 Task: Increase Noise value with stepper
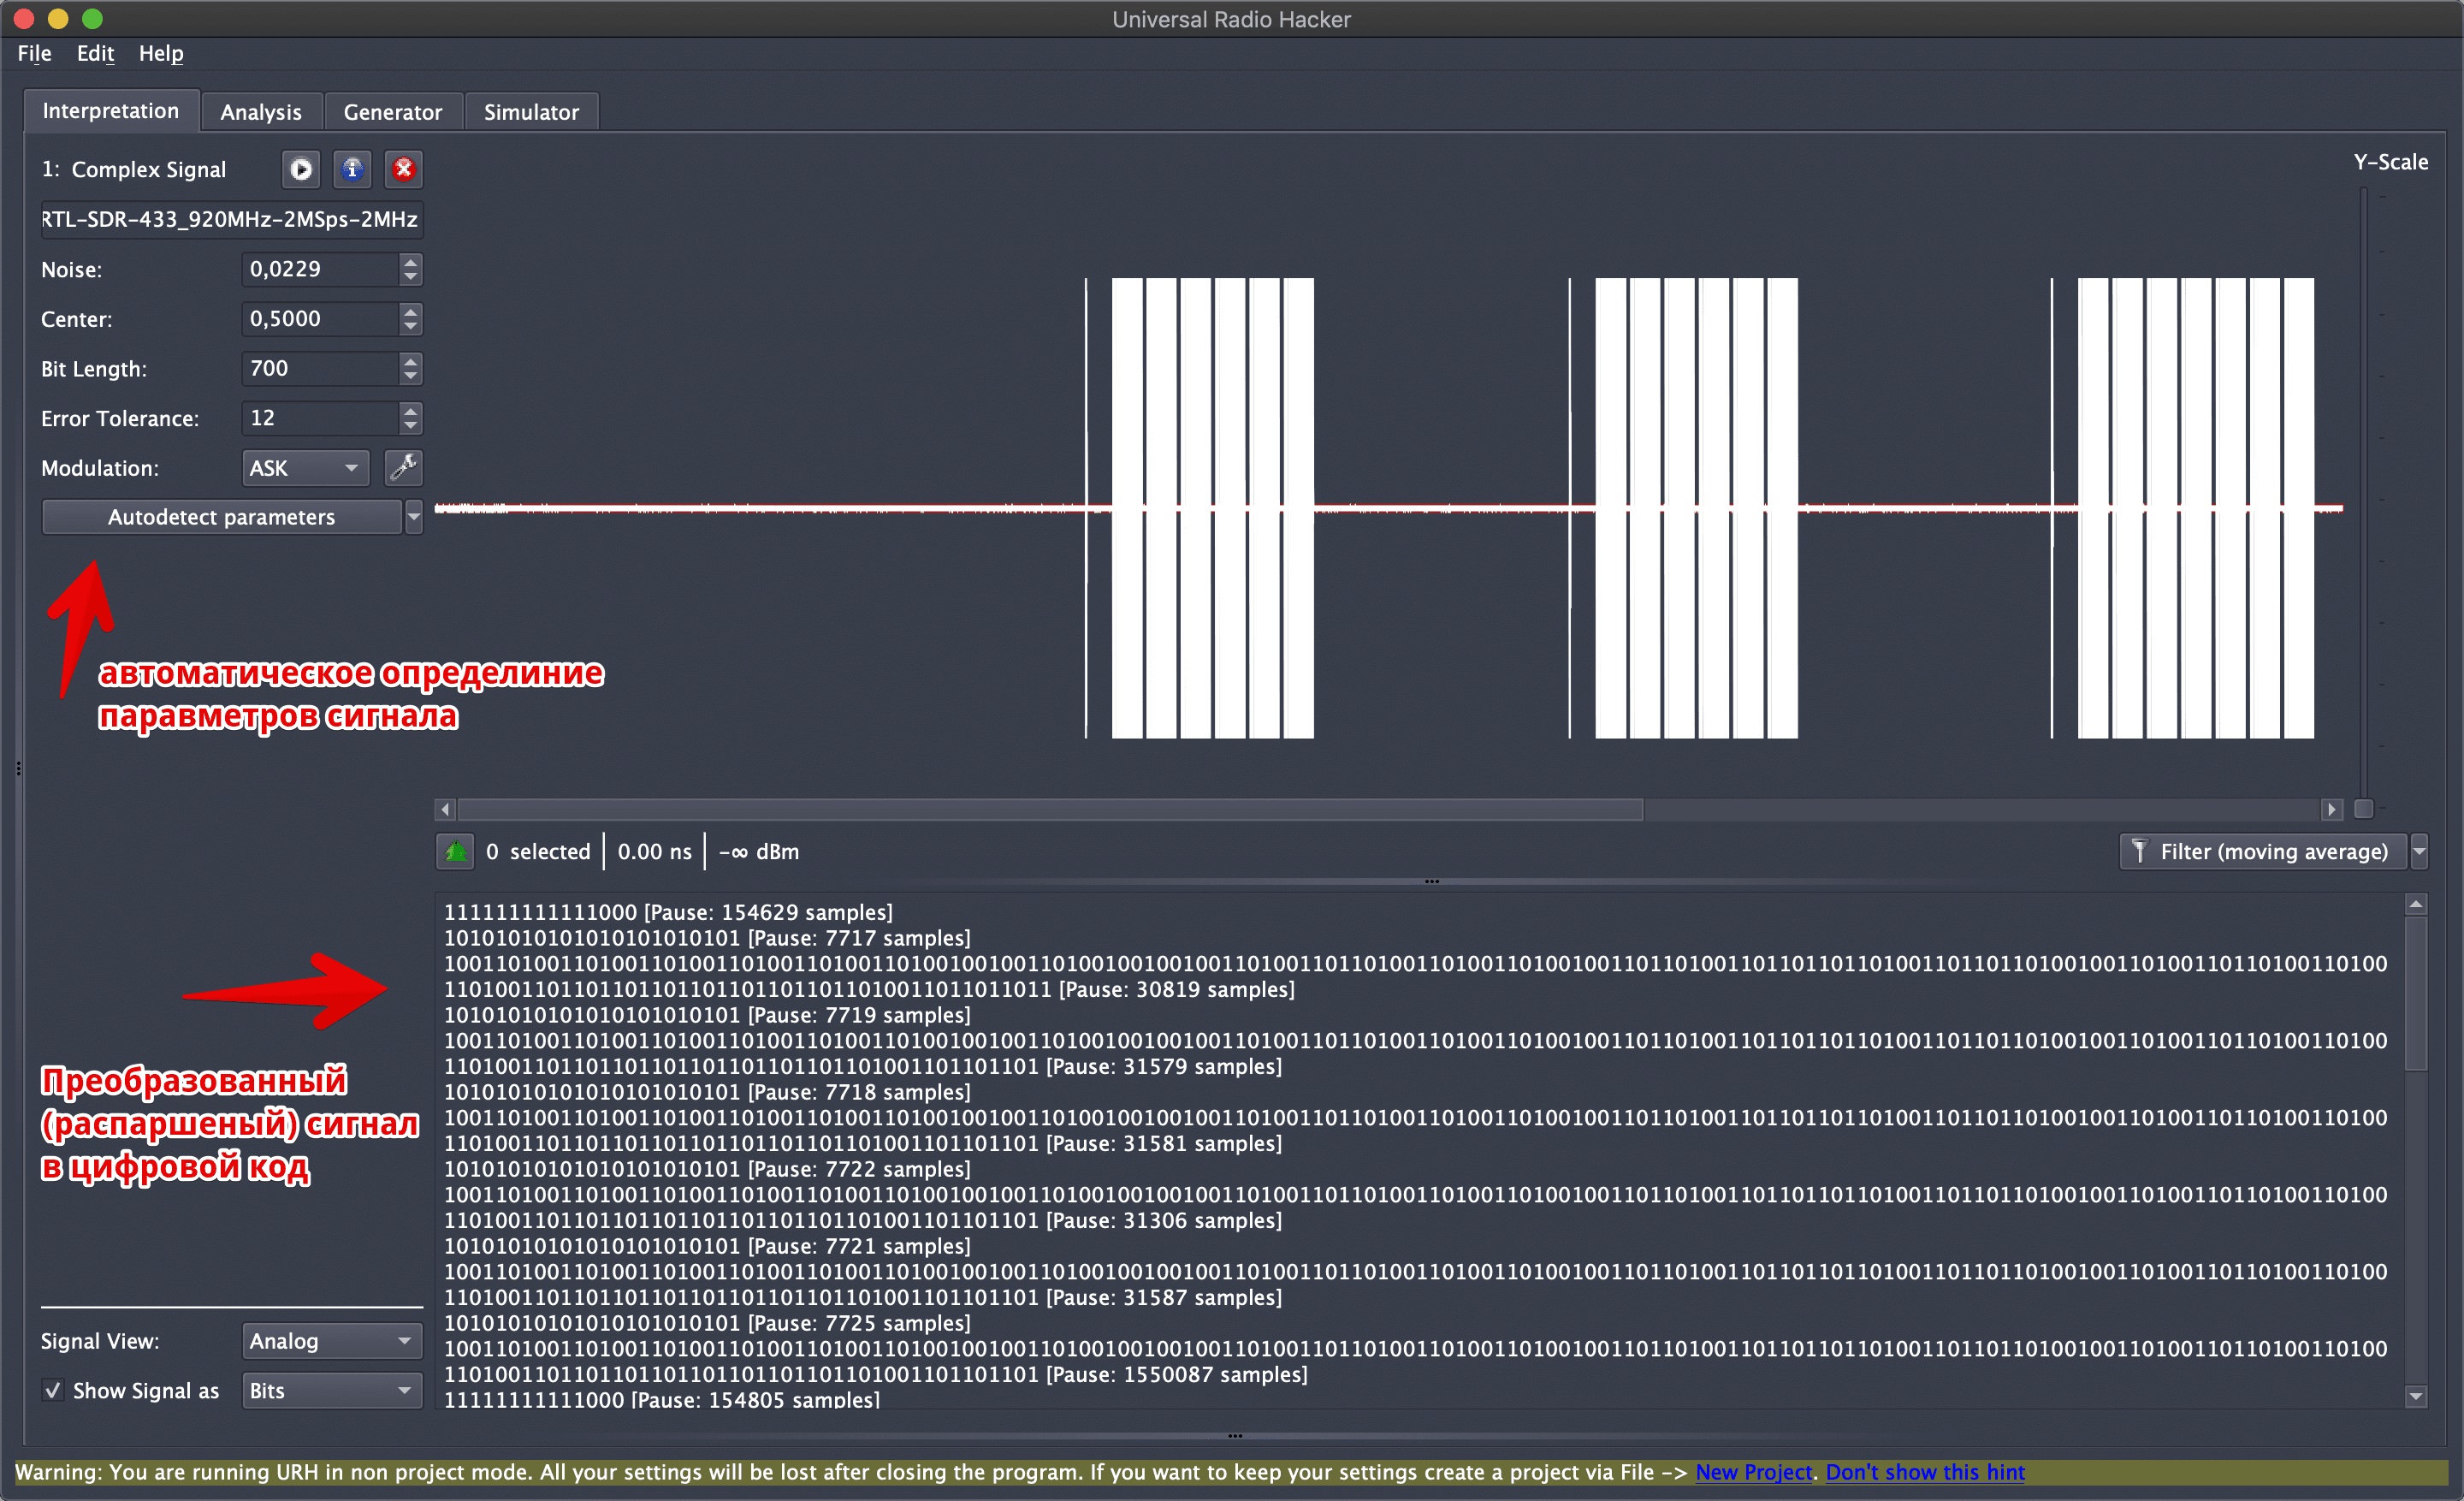(x=410, y=262)
